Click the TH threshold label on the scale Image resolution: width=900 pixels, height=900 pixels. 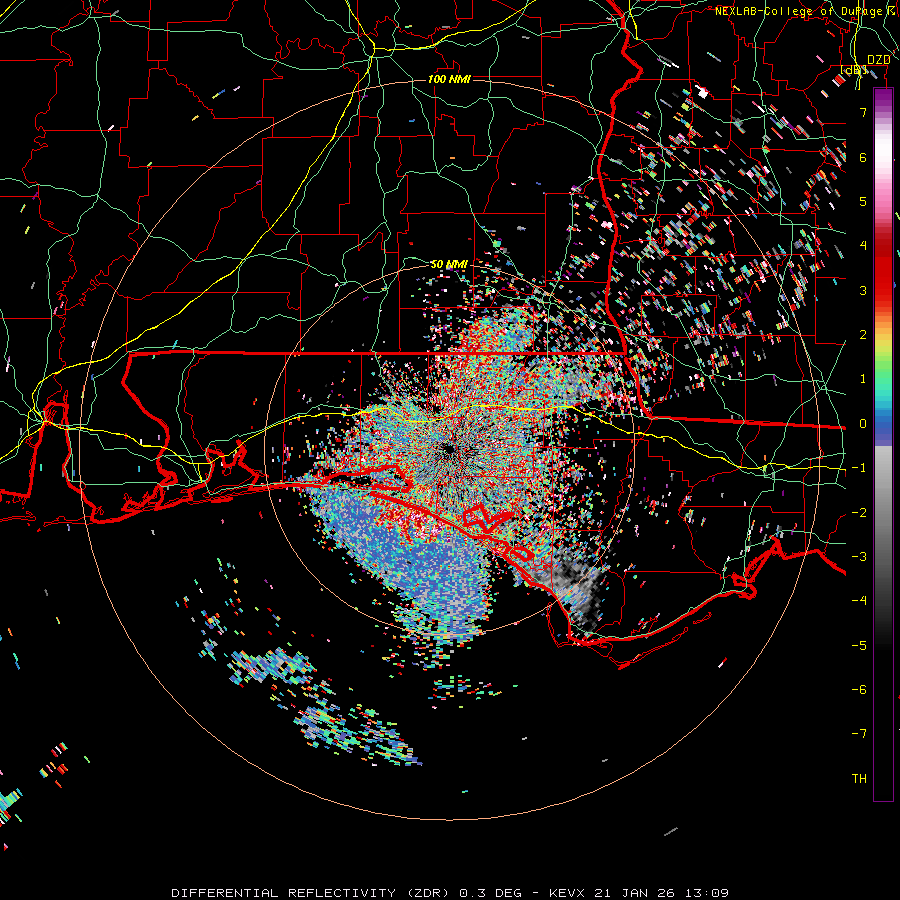[859, 779]
